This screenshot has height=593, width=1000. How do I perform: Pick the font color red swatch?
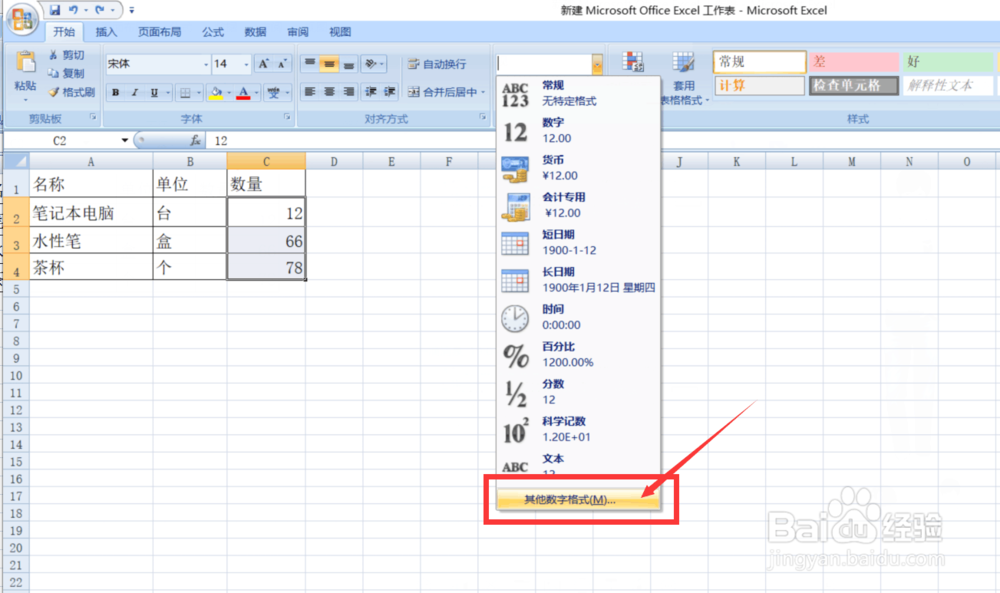pyautogui.click(x=242, y=93)
